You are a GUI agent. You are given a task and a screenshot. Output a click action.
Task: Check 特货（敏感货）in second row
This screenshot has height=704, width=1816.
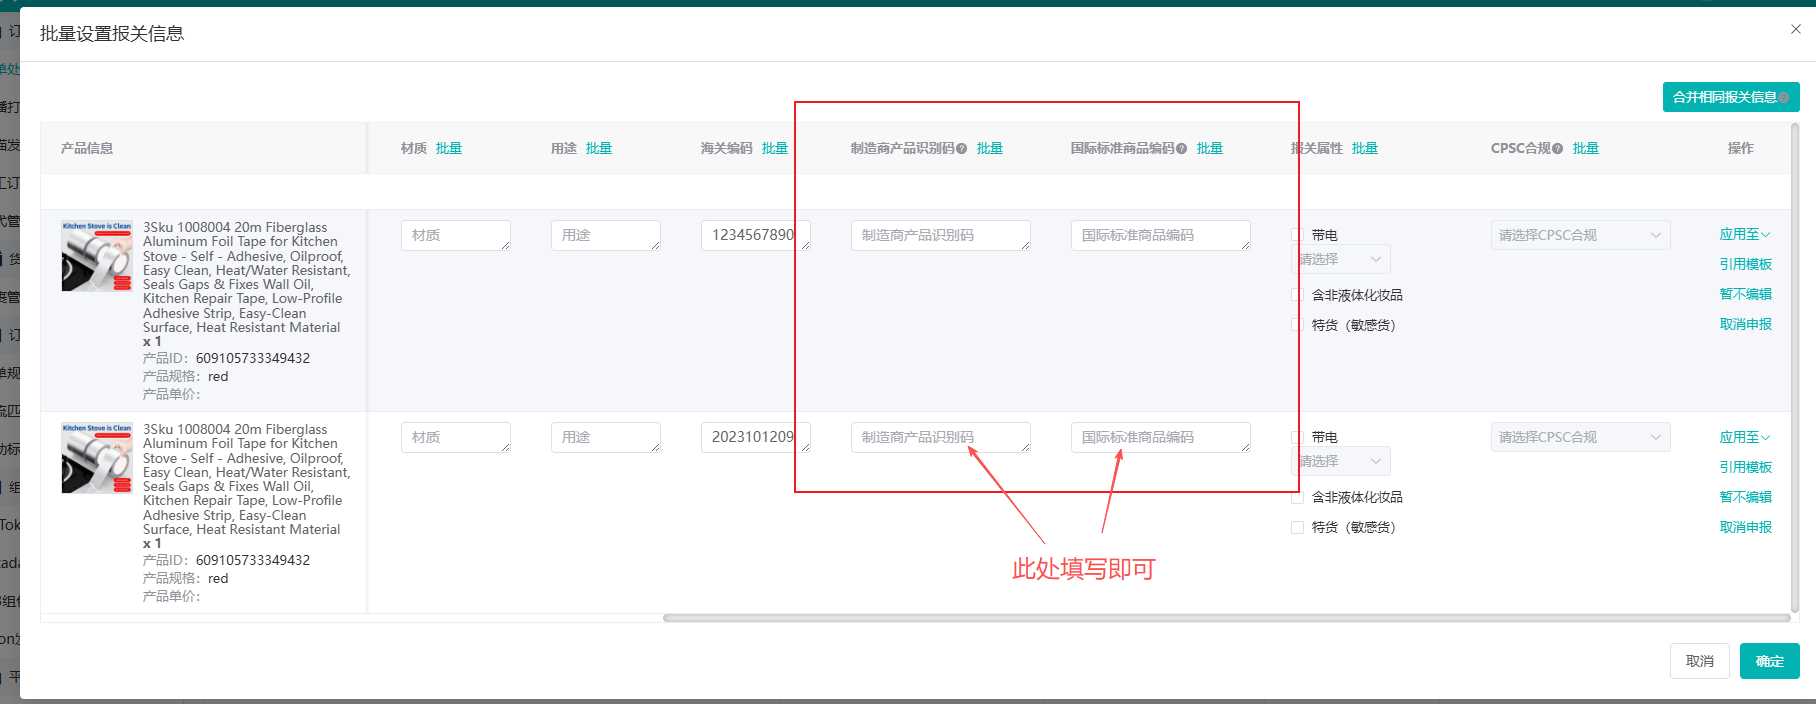(1297, 527)
